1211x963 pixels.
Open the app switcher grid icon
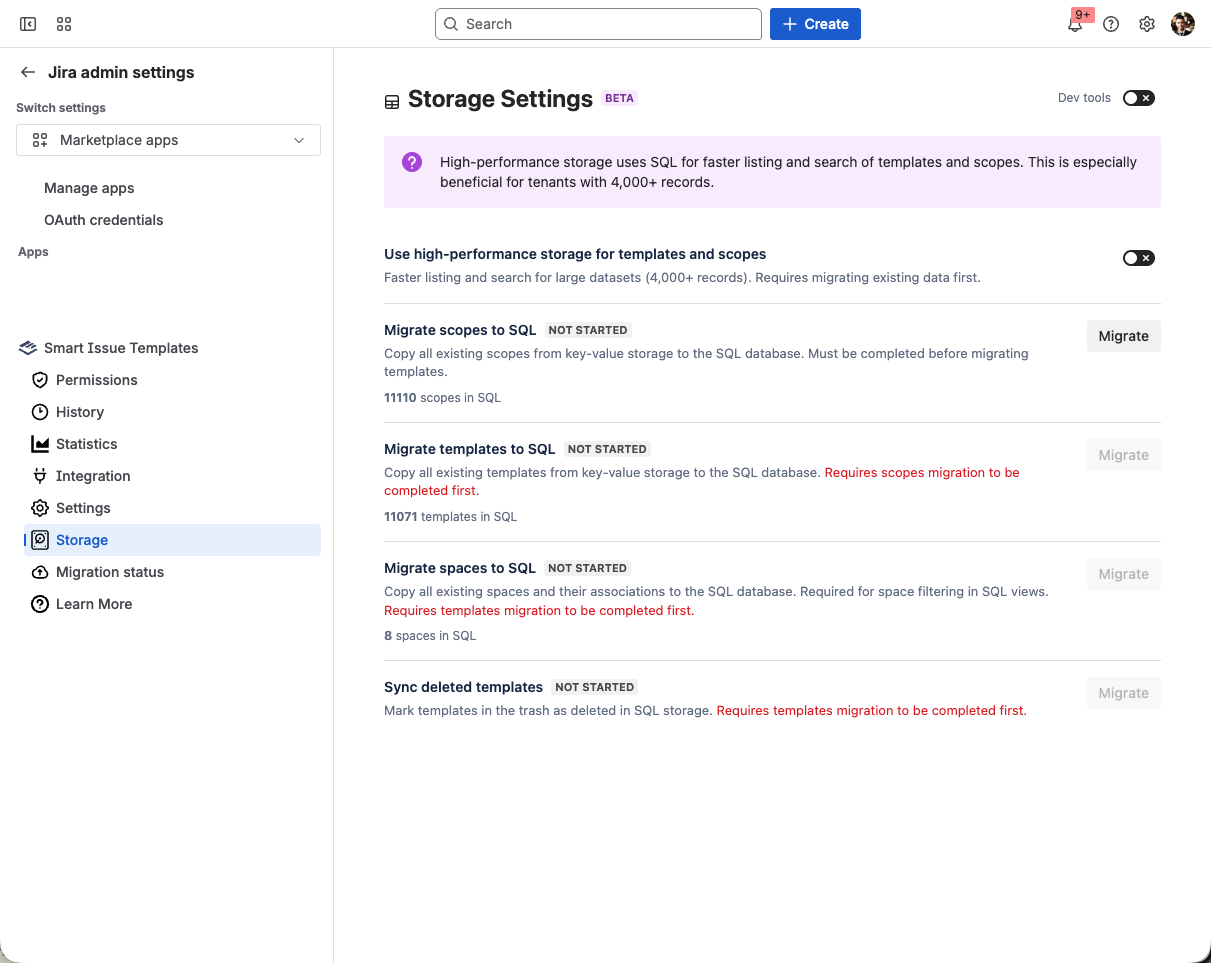[64, 24]
